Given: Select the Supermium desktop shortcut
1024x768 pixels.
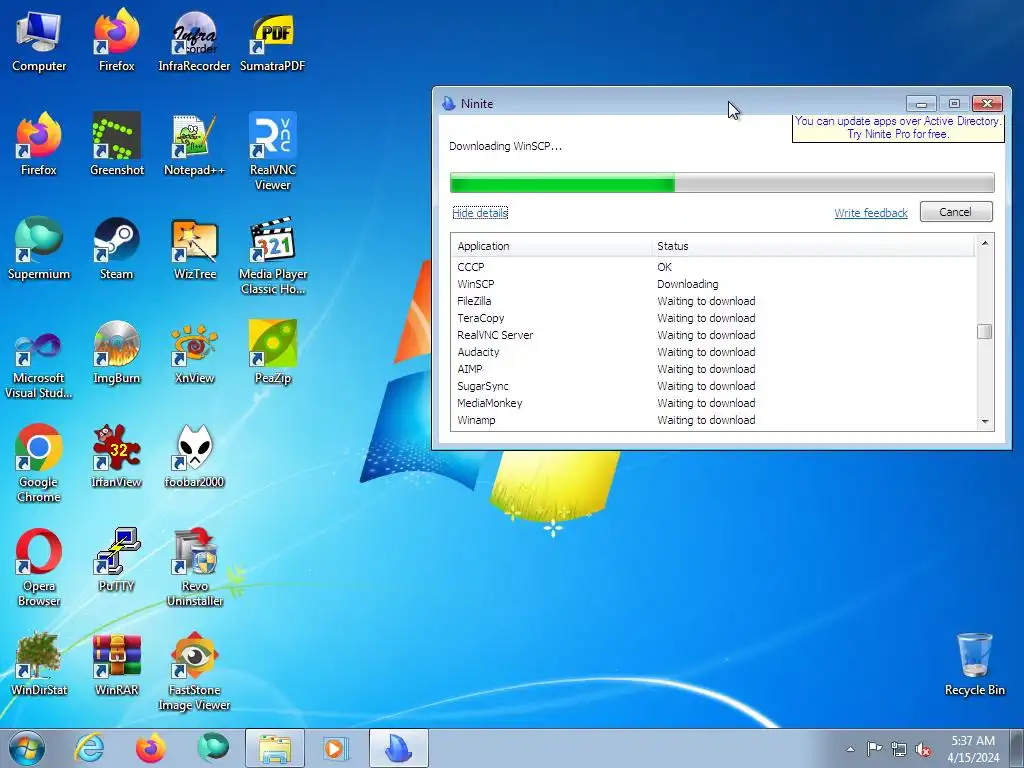Looking at the screenshot, I should tap(39, 249).
